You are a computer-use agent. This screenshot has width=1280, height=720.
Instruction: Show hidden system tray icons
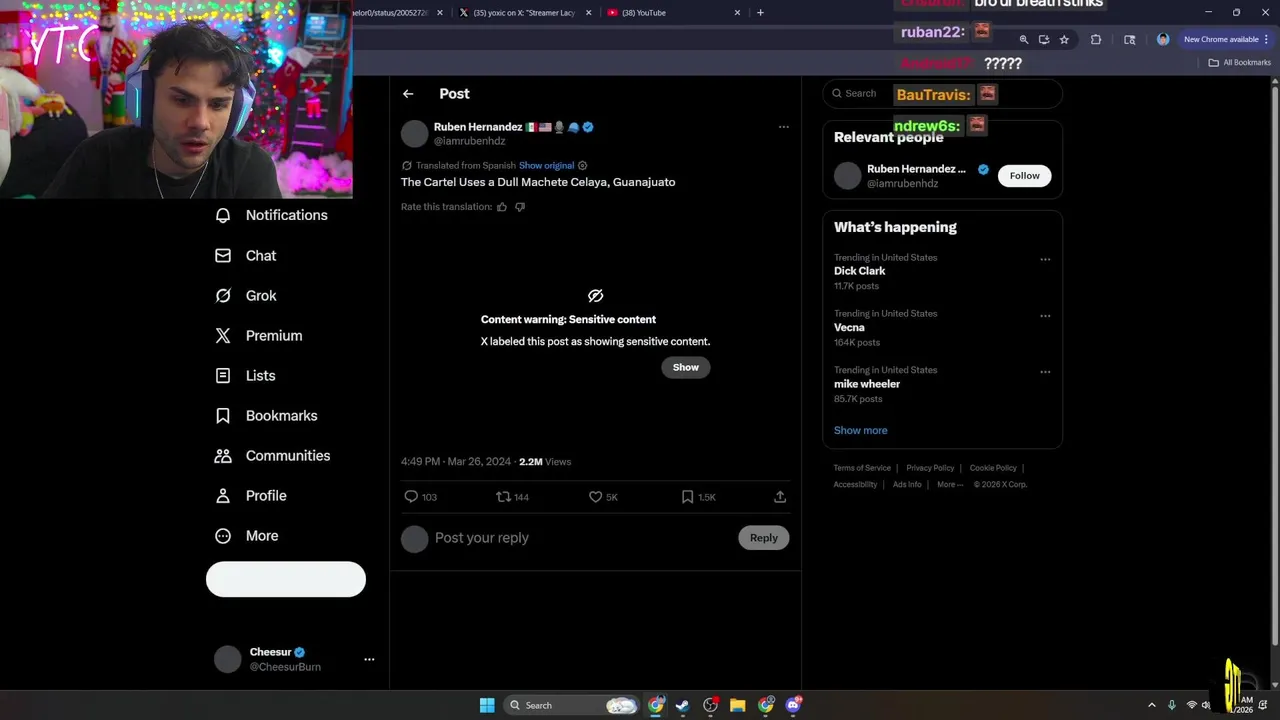click(1151, 705)
